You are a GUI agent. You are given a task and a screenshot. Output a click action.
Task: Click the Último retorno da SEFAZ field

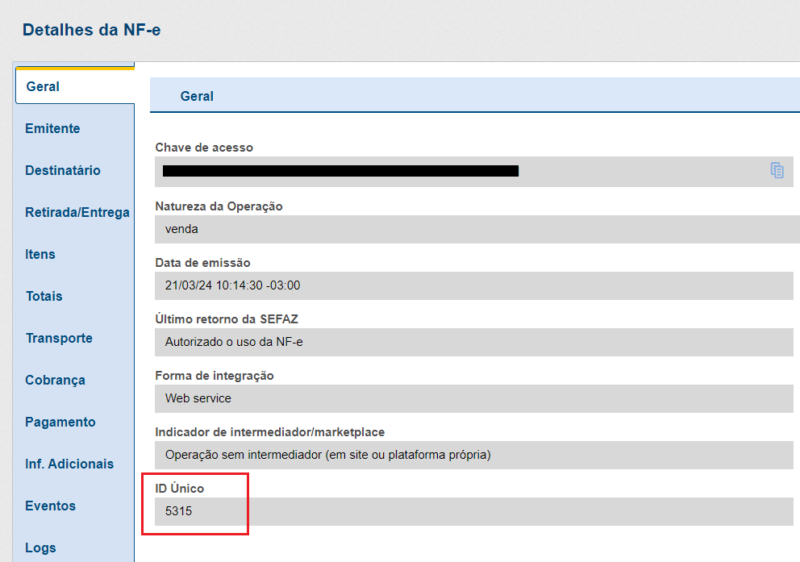475,342
